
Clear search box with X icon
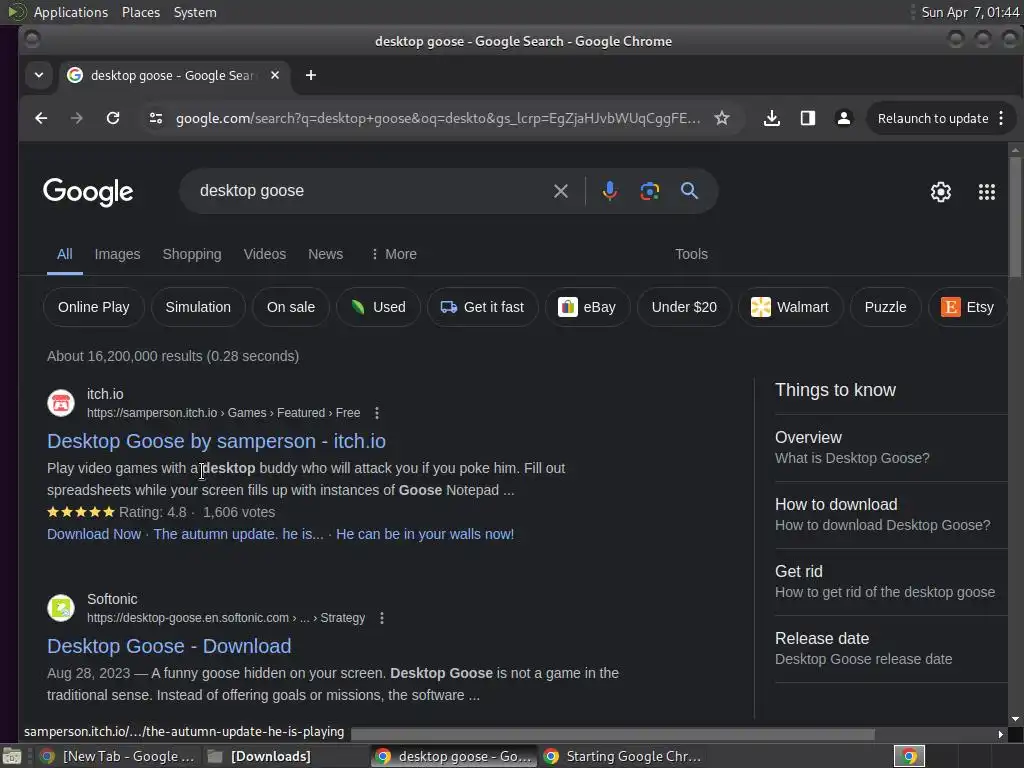point(560,191)
